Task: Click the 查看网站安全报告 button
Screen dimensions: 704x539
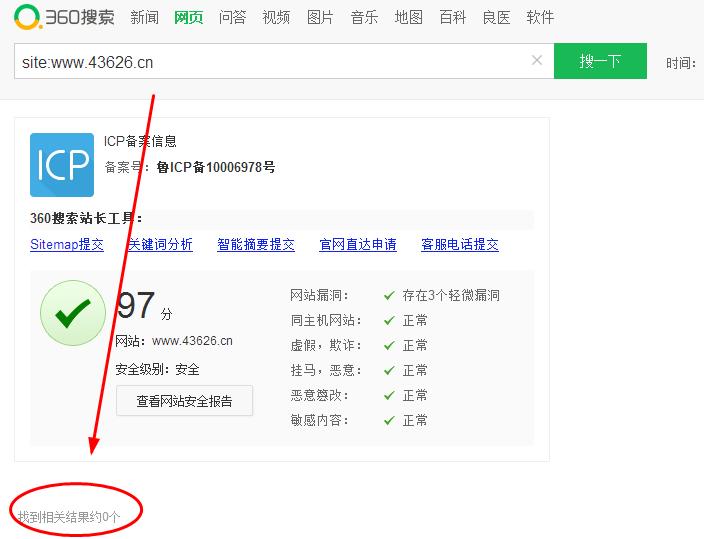Action: click(185, 400)
